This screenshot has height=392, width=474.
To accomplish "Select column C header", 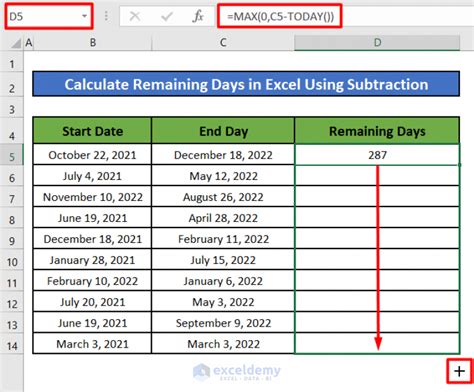I will (x=223, y=43).
